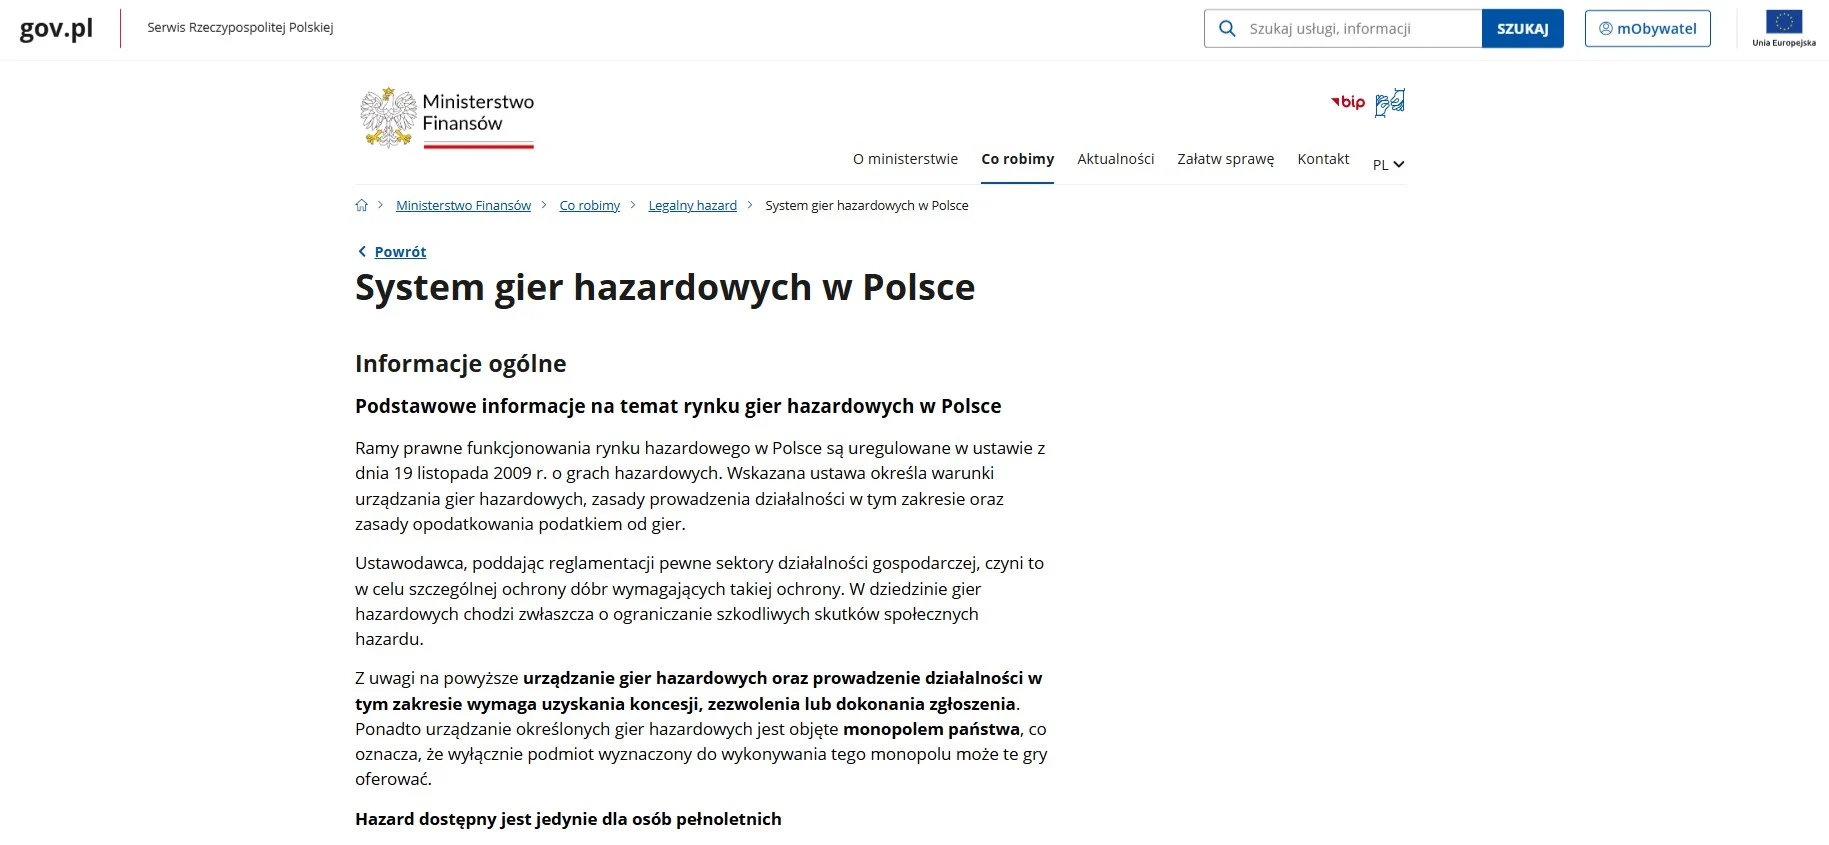Open the Kontakt menu item
The height and width of the screenshot is (845, 1829).
[x=1323, y=159]
